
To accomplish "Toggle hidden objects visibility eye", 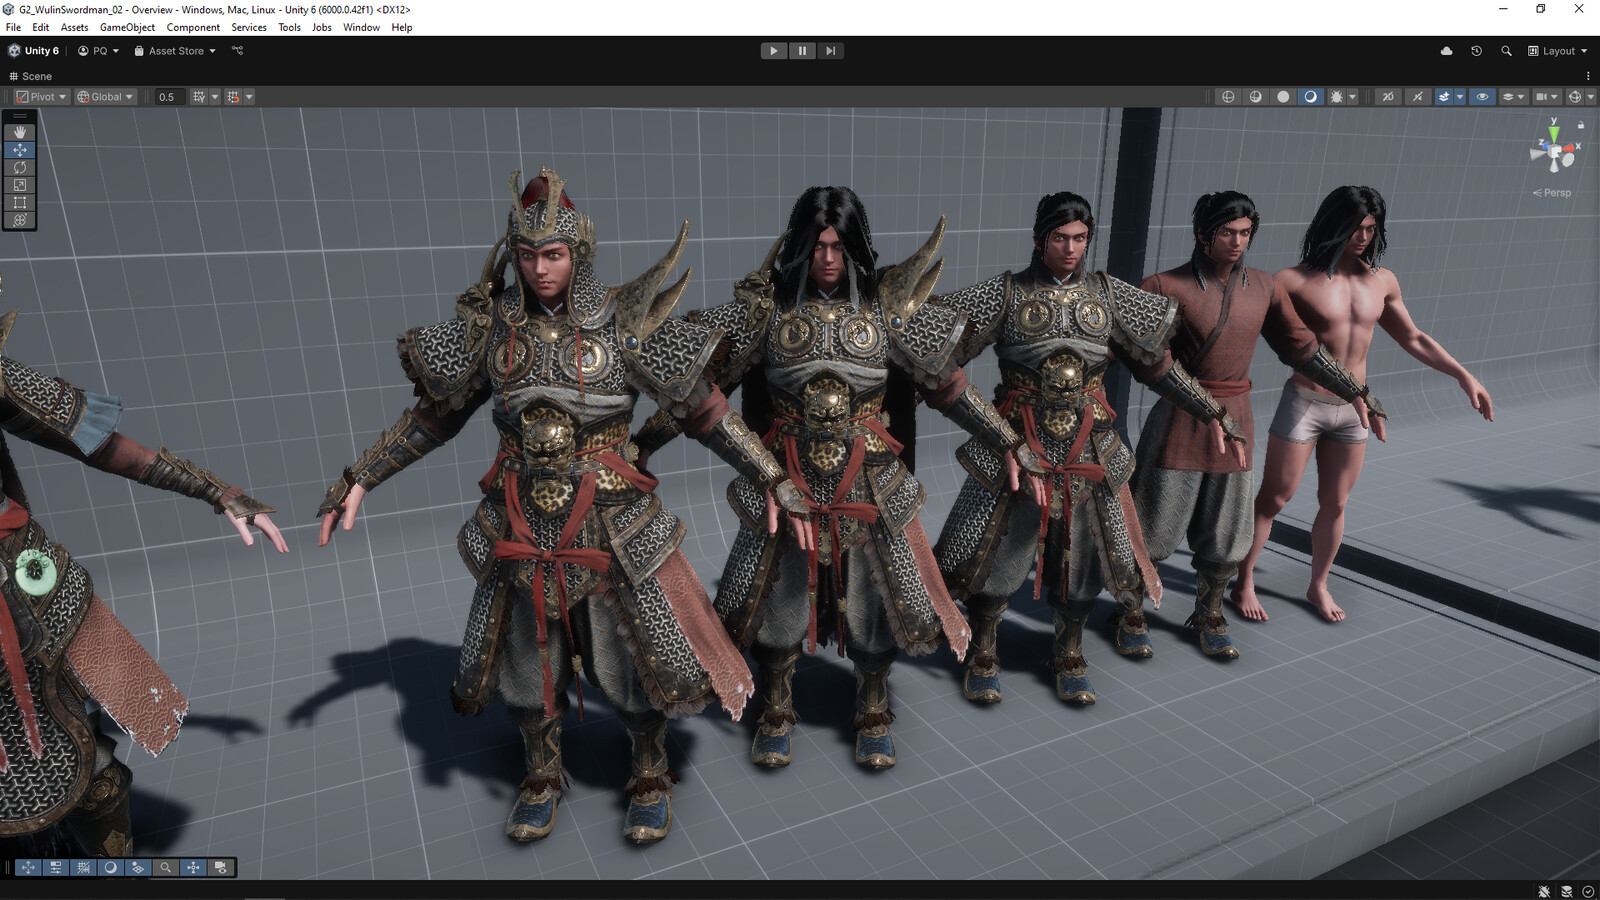I will tap(1482, 97).
